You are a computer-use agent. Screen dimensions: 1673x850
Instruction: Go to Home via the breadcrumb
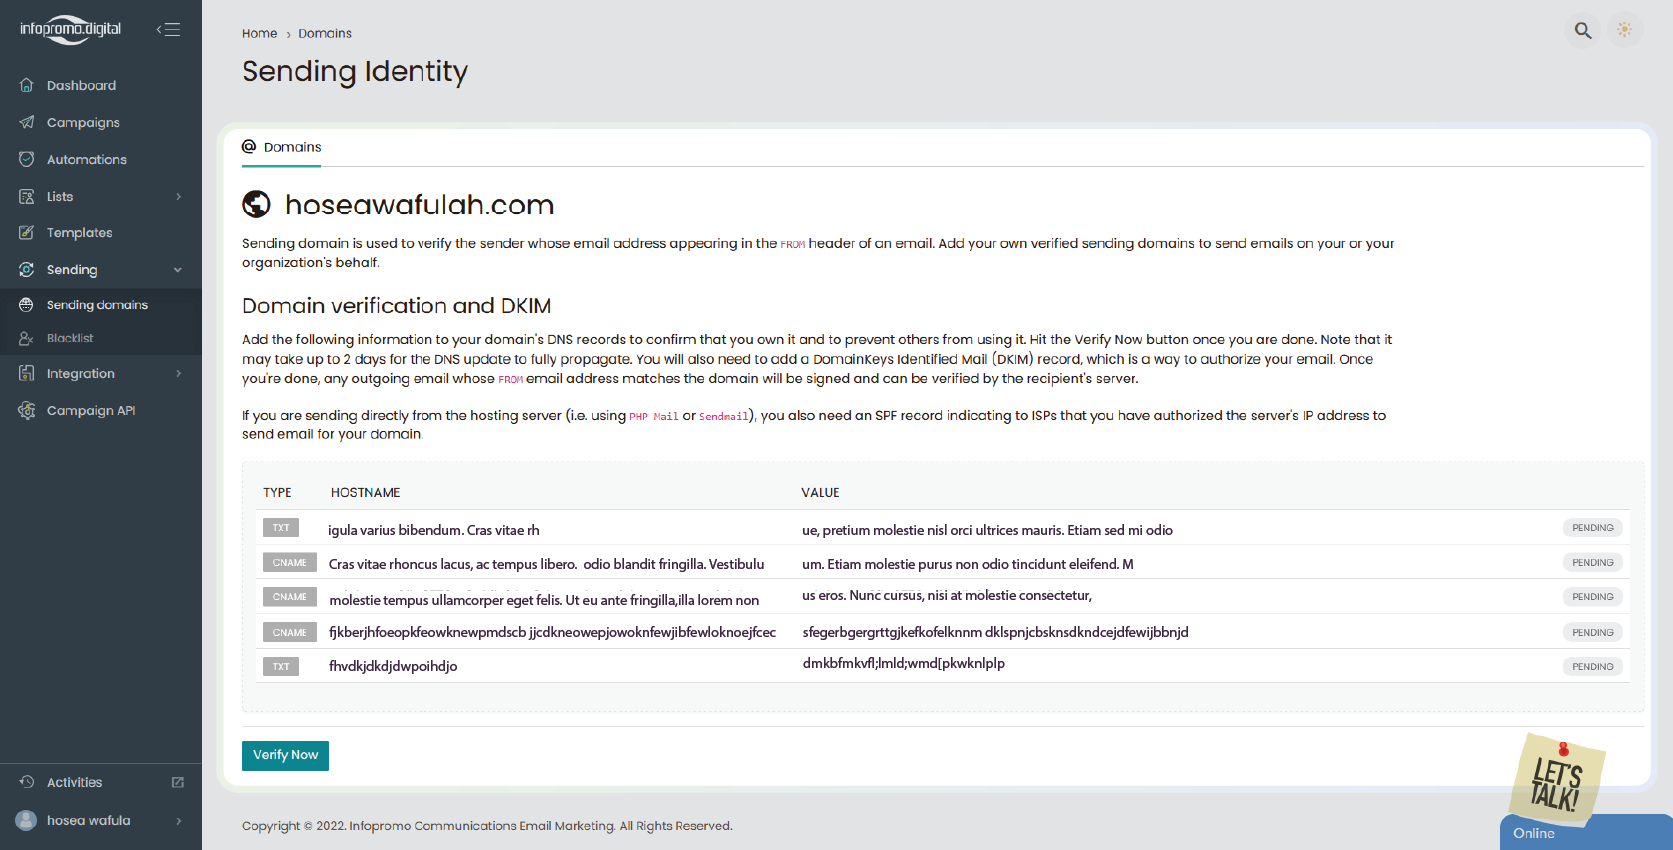[x=259, y=33]
